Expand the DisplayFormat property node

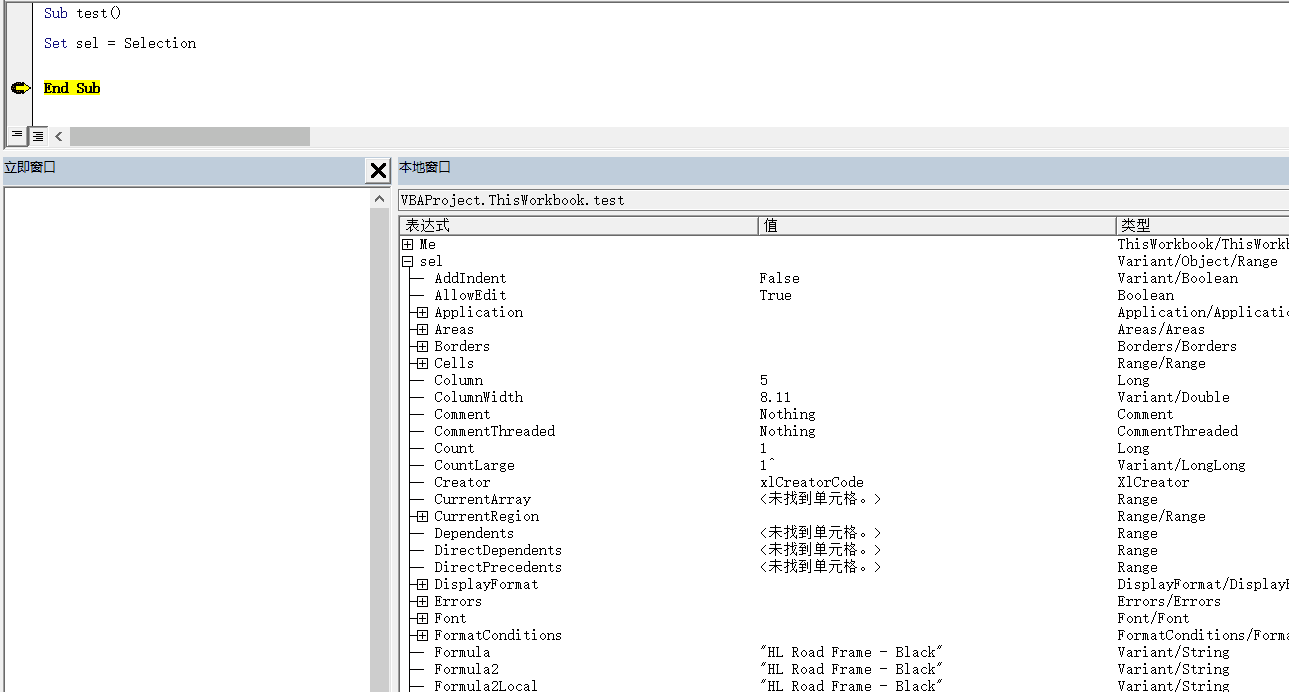[423, 584]
